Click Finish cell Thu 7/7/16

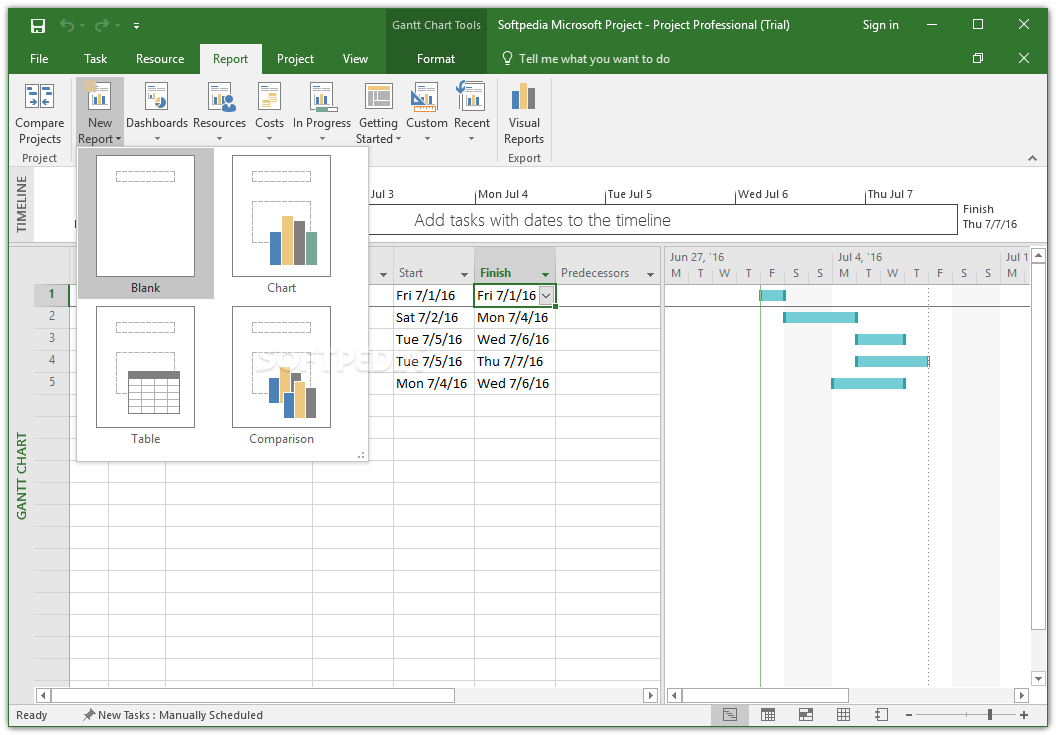tap(515, 361)
